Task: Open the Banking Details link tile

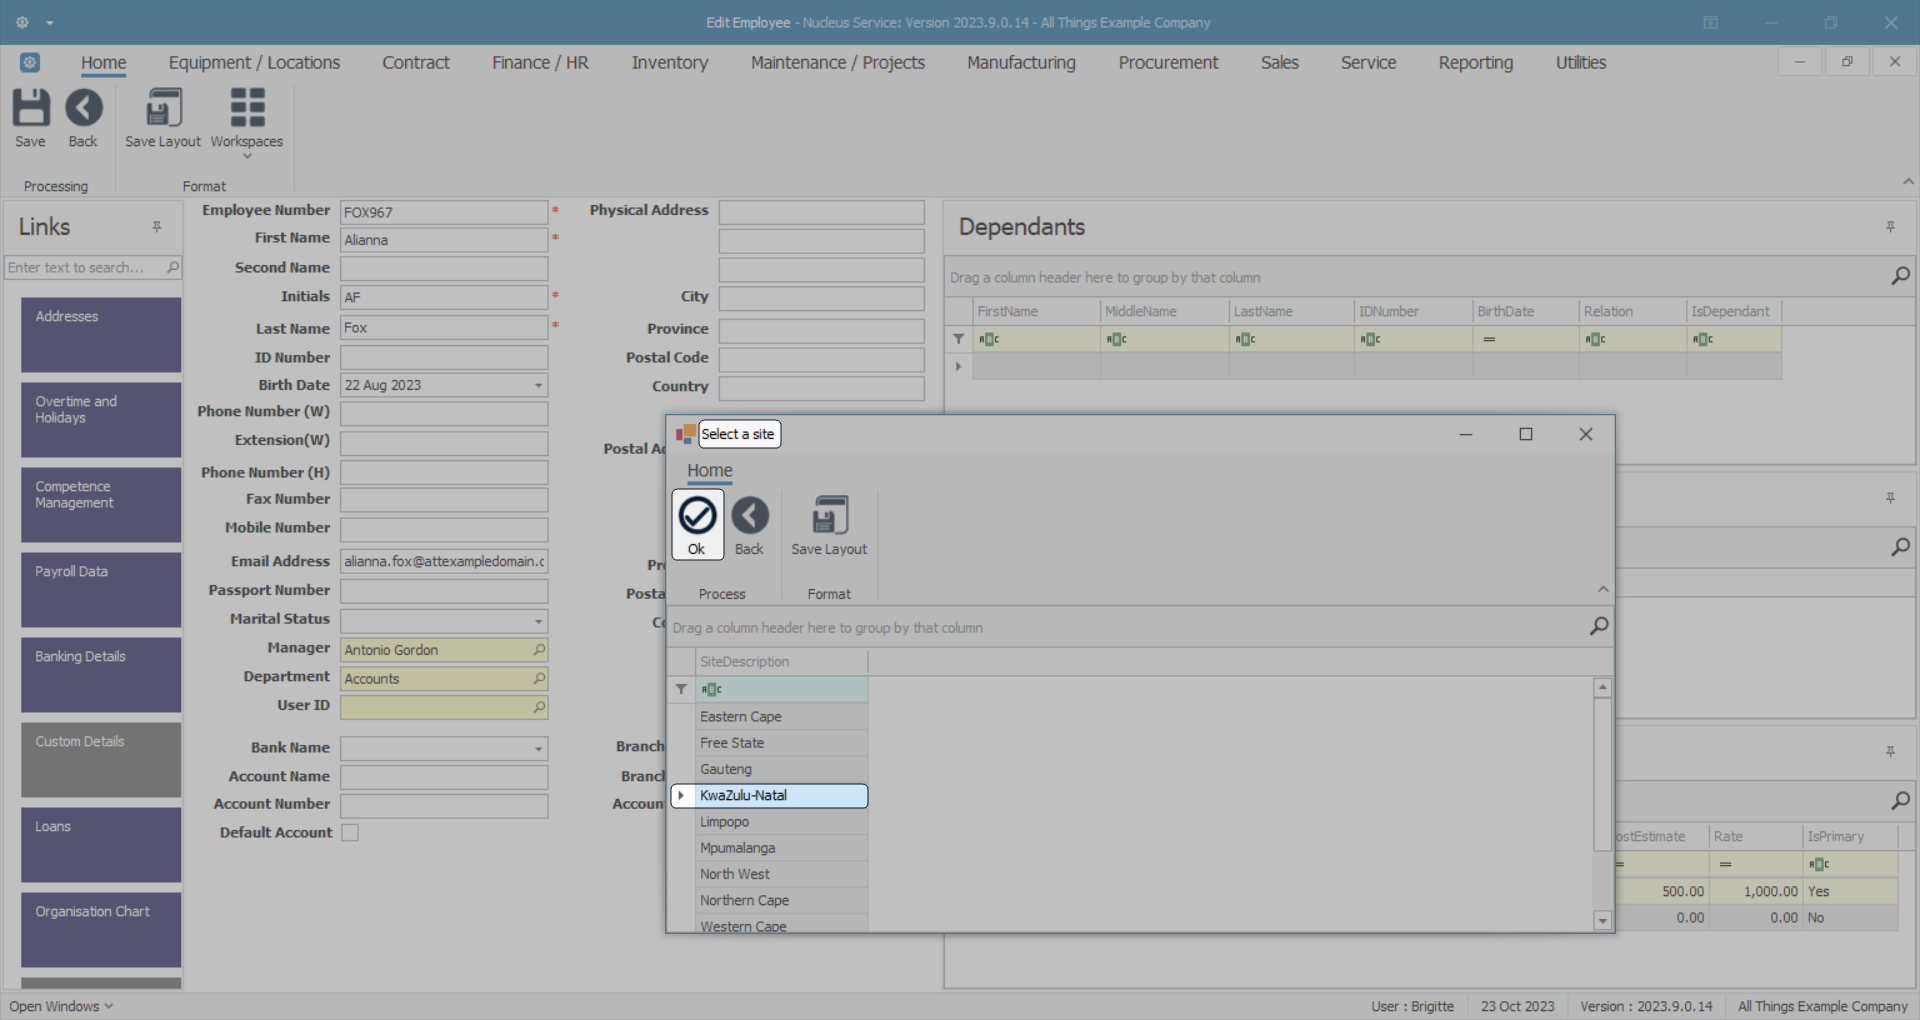Action: pyautogui.click(x=100, y=674)
